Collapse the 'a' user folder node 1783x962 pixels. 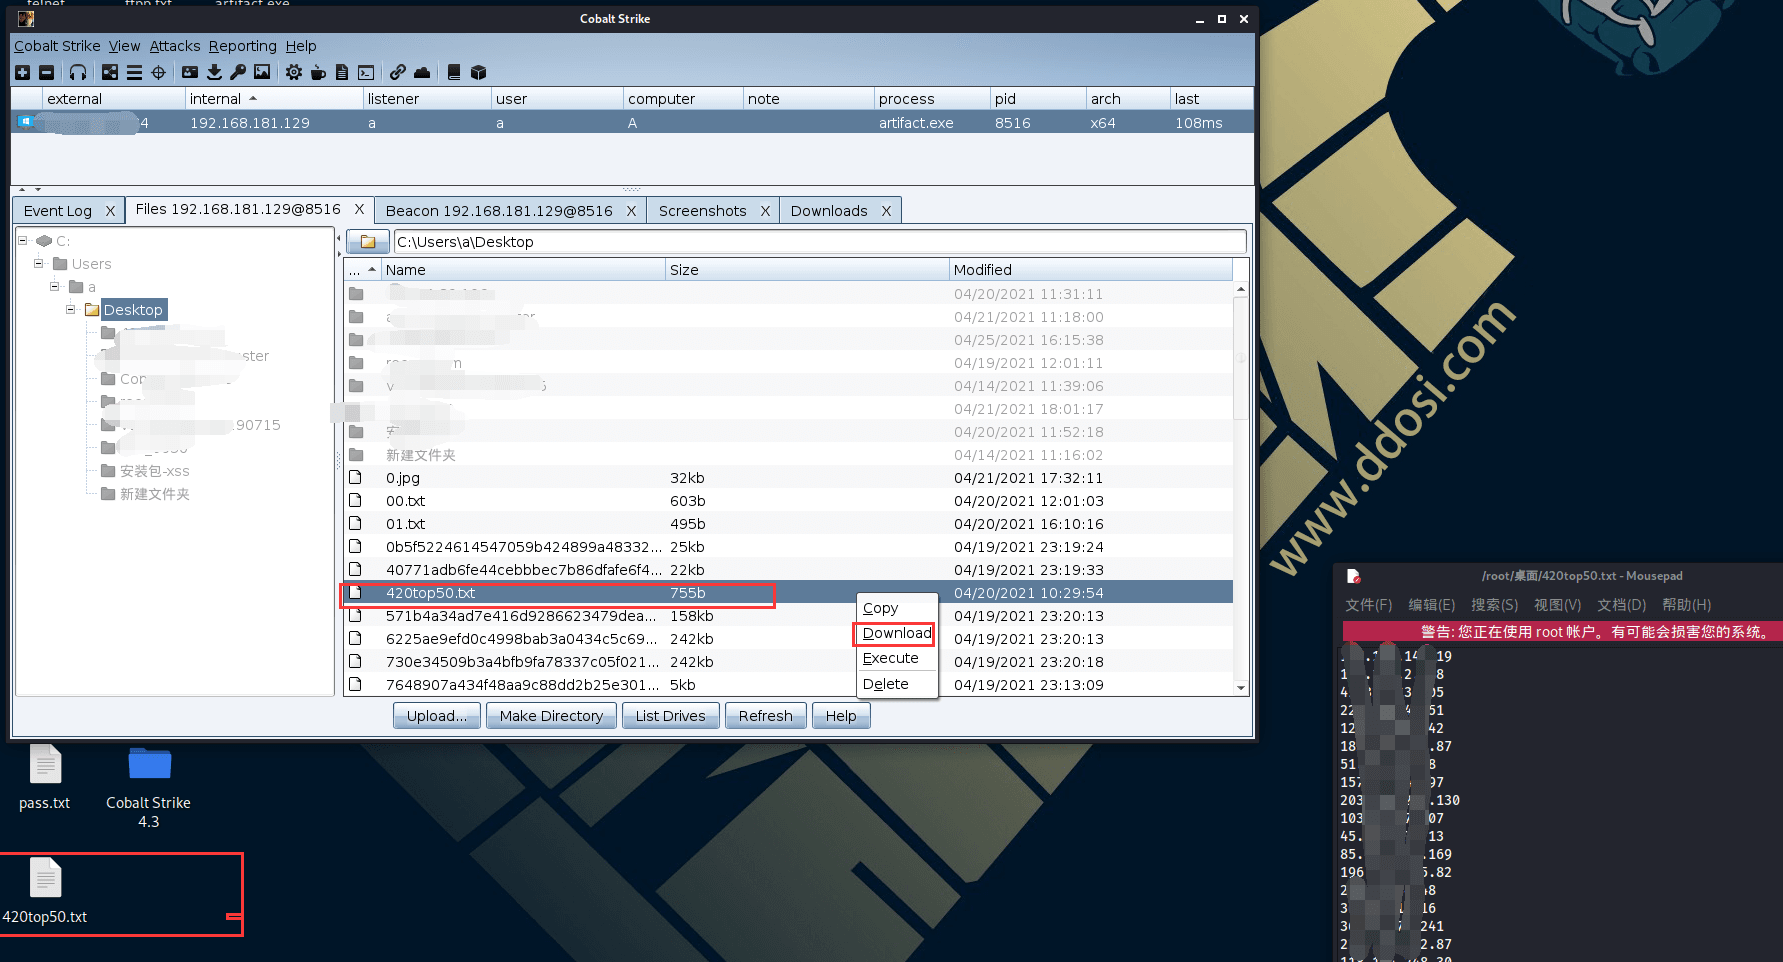coord(55,286)
